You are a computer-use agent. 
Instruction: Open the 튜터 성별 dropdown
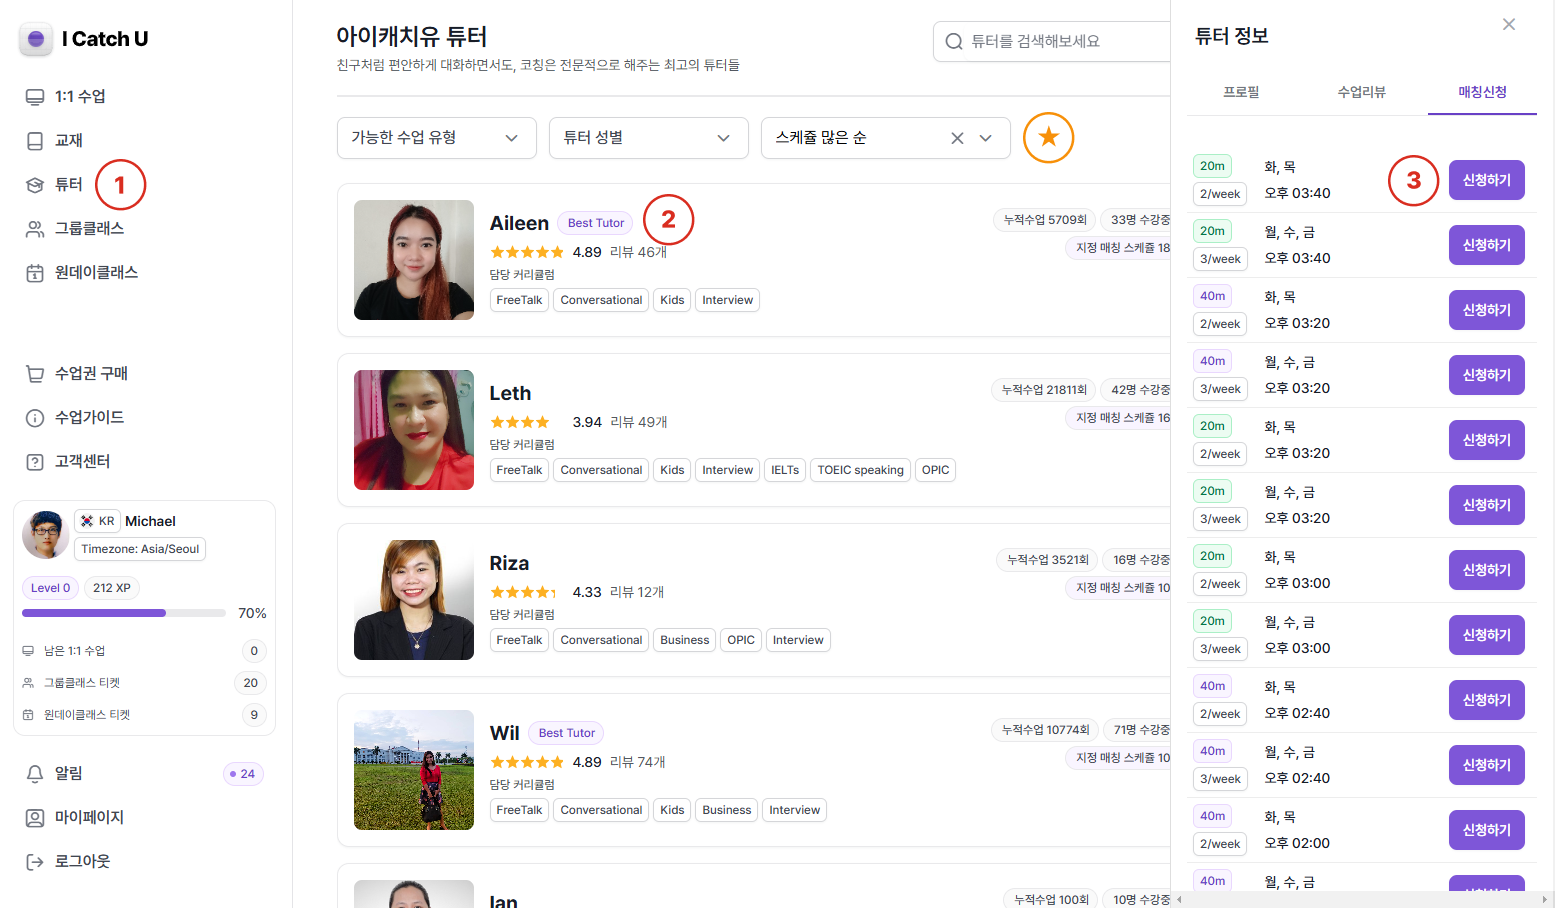(649, 138)
